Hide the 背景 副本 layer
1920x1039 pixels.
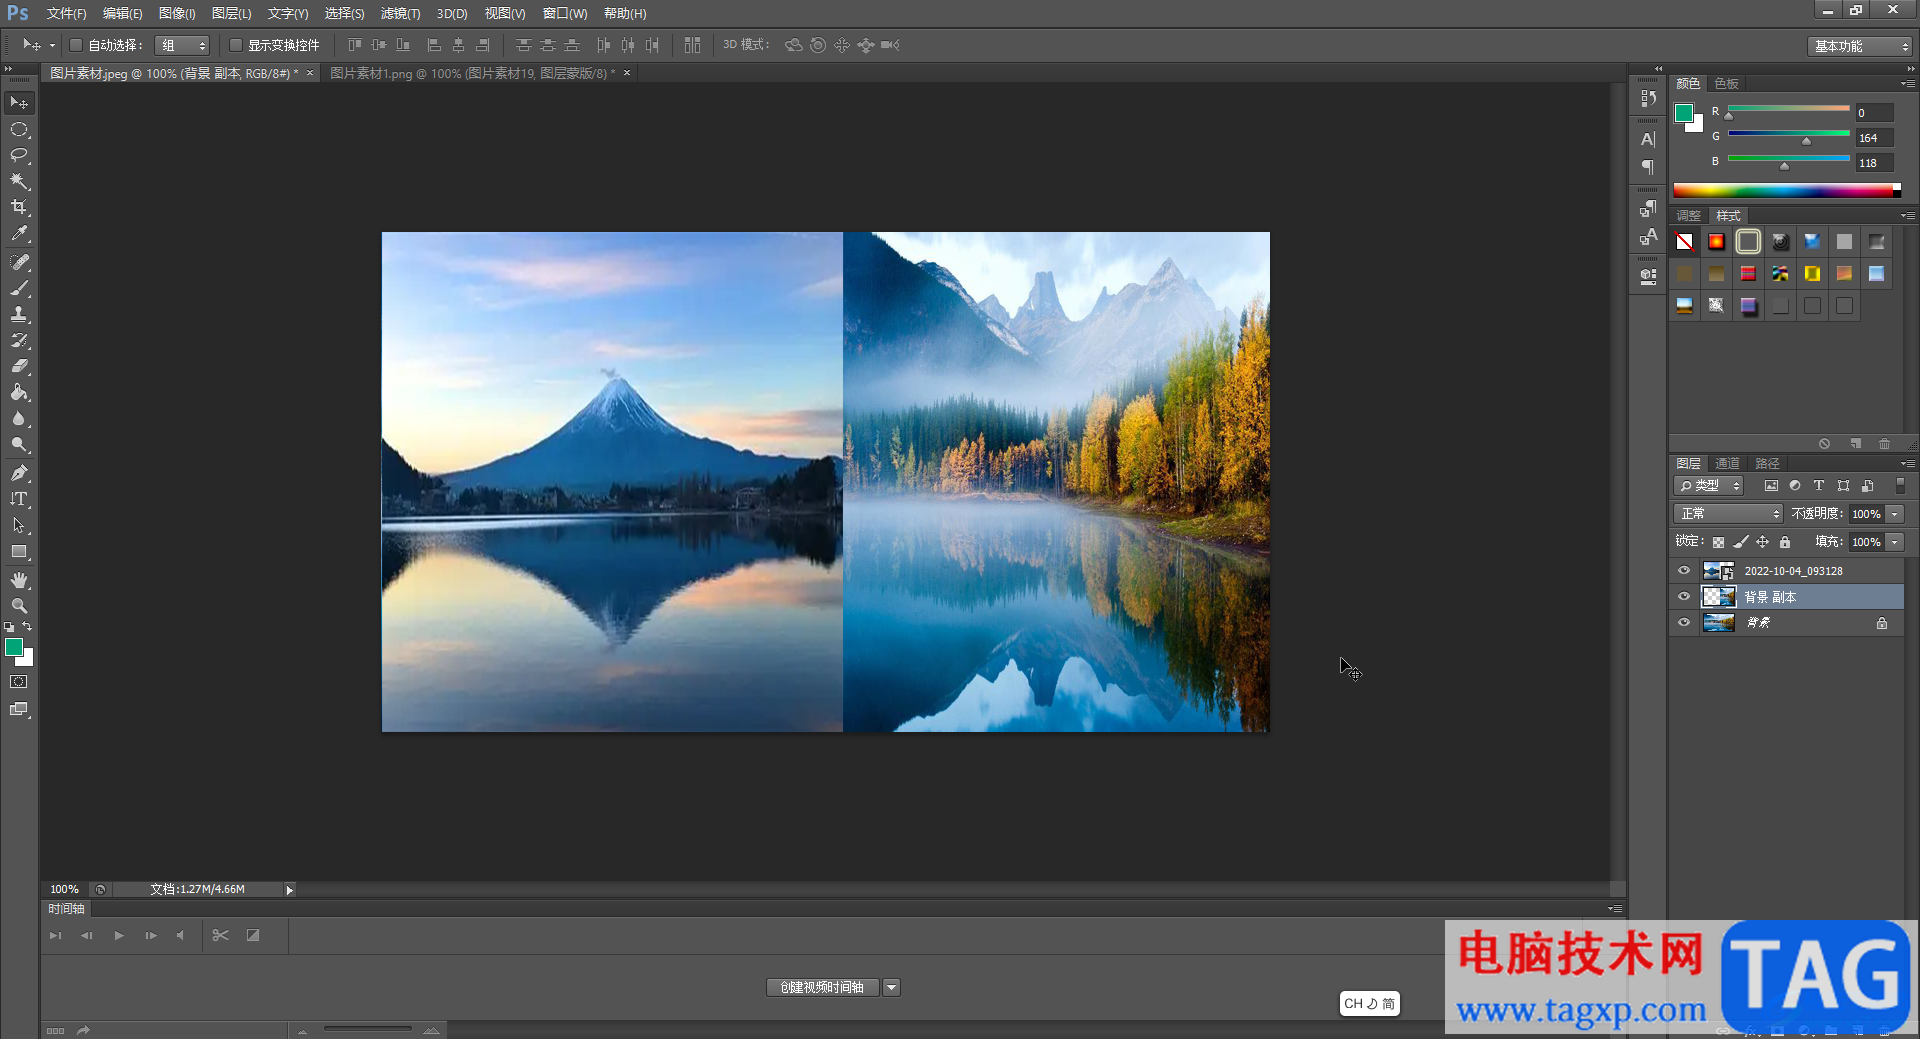(1684, 597)
